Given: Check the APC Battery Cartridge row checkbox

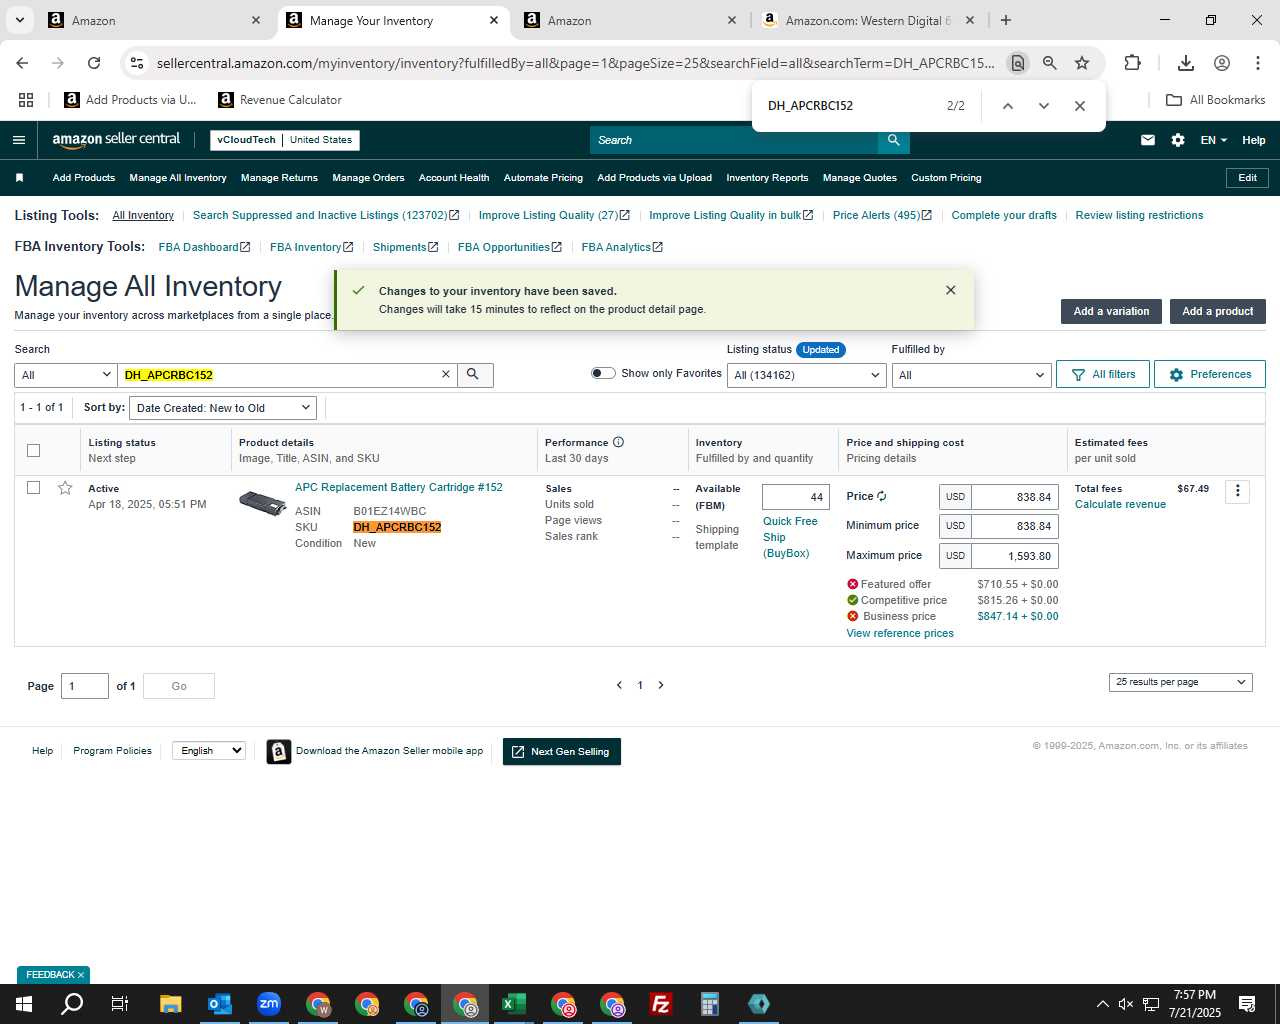Looking at the screenshot, I should (x=33, y=488).
